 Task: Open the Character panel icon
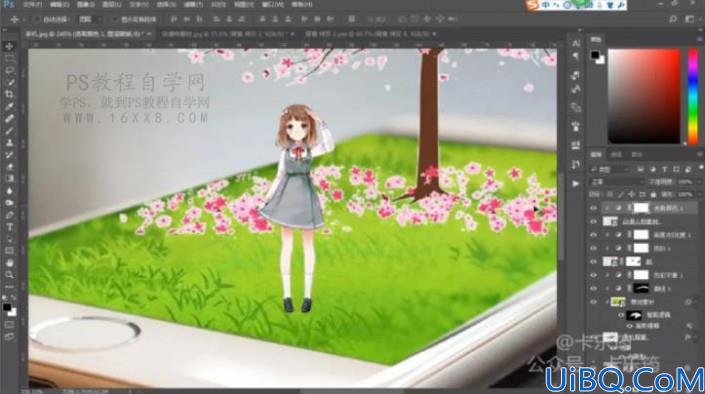coord(576,44)
